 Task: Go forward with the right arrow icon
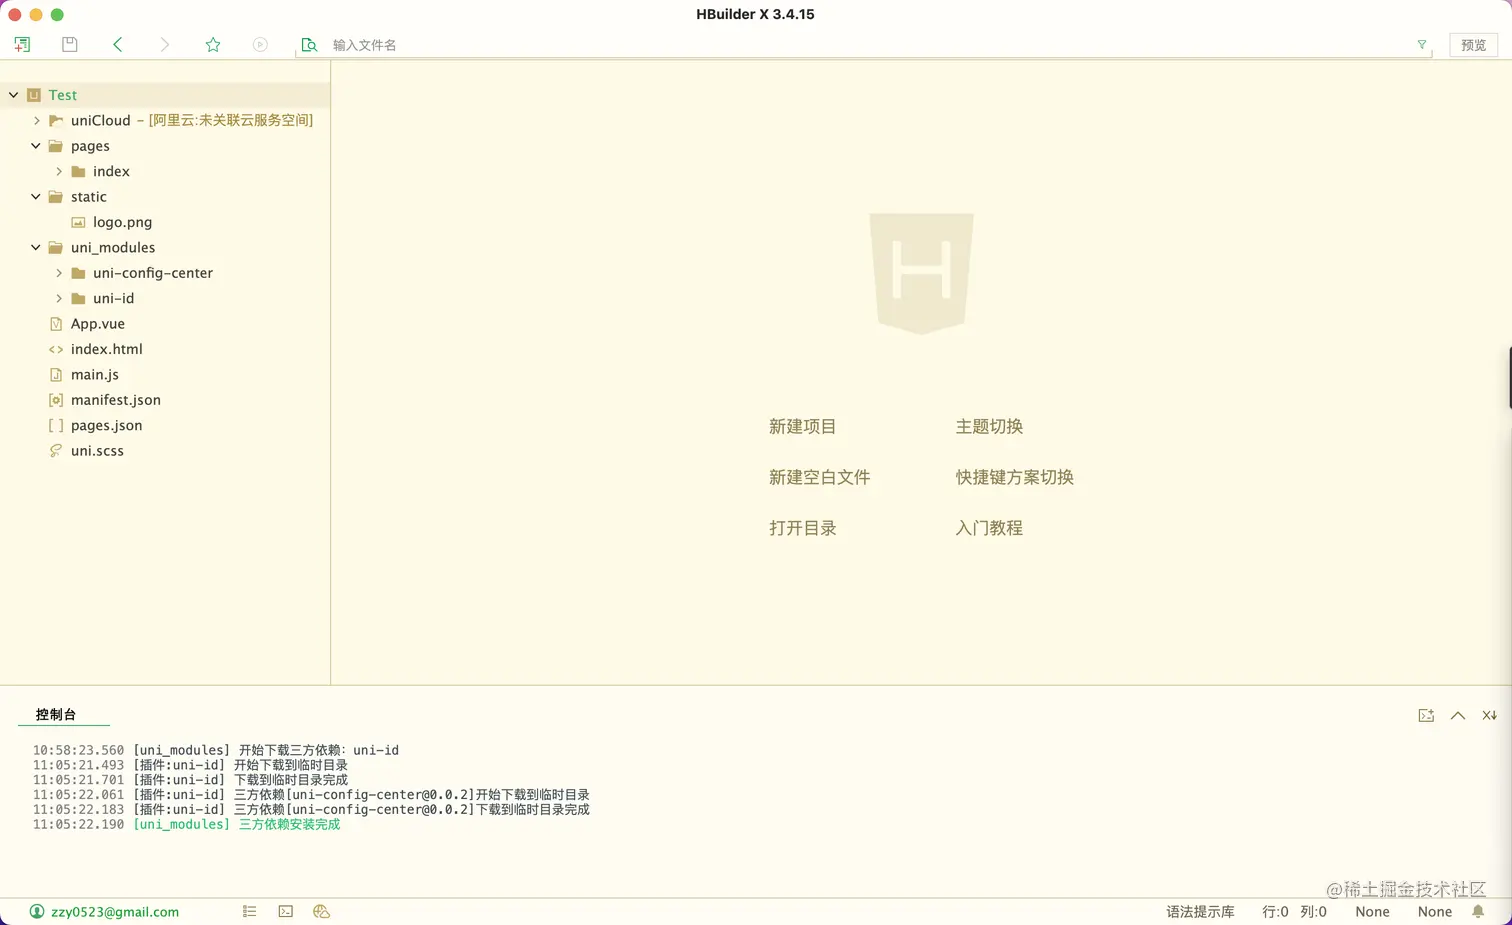tap(165, 44)
